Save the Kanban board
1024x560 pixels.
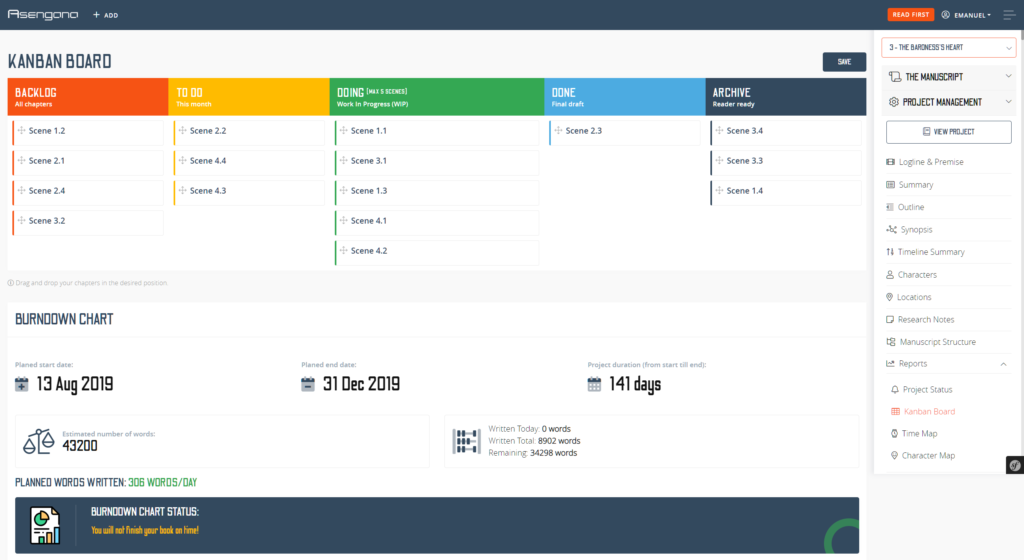pyautogui.click(x=844, y=62)
